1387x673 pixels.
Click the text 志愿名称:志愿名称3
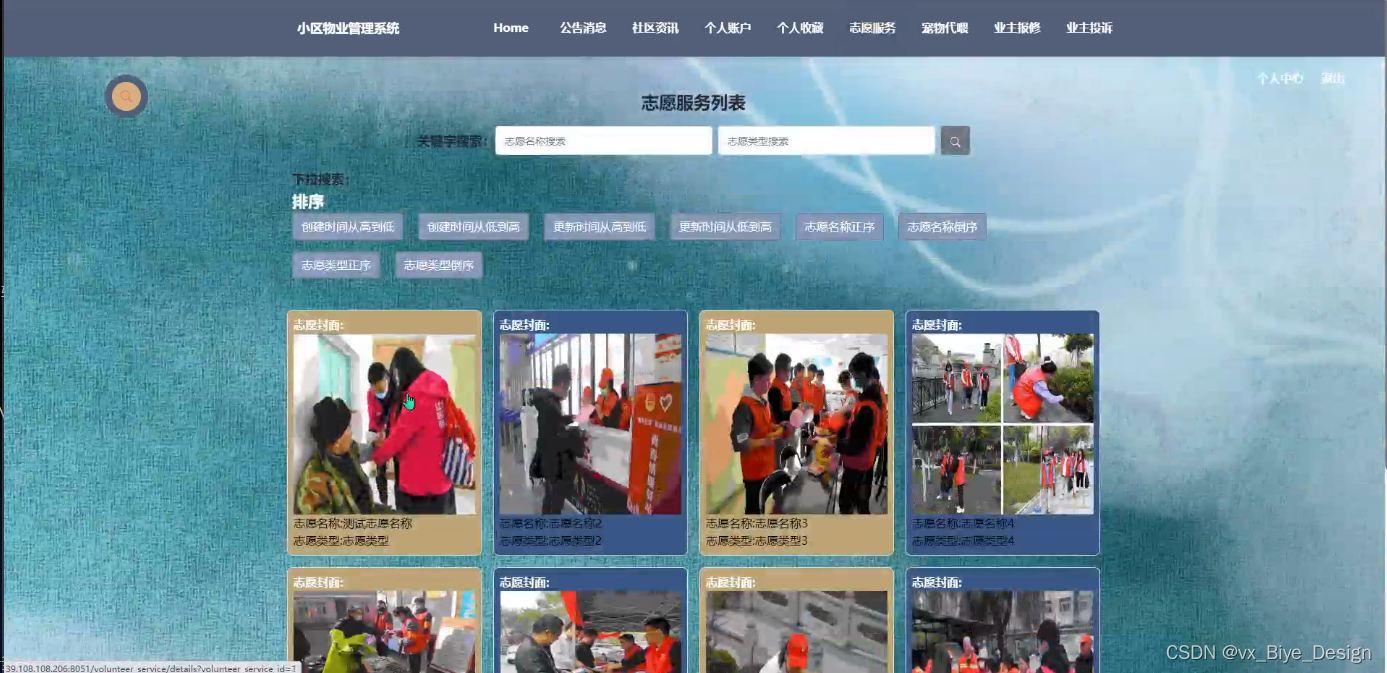tap(757, 523)
